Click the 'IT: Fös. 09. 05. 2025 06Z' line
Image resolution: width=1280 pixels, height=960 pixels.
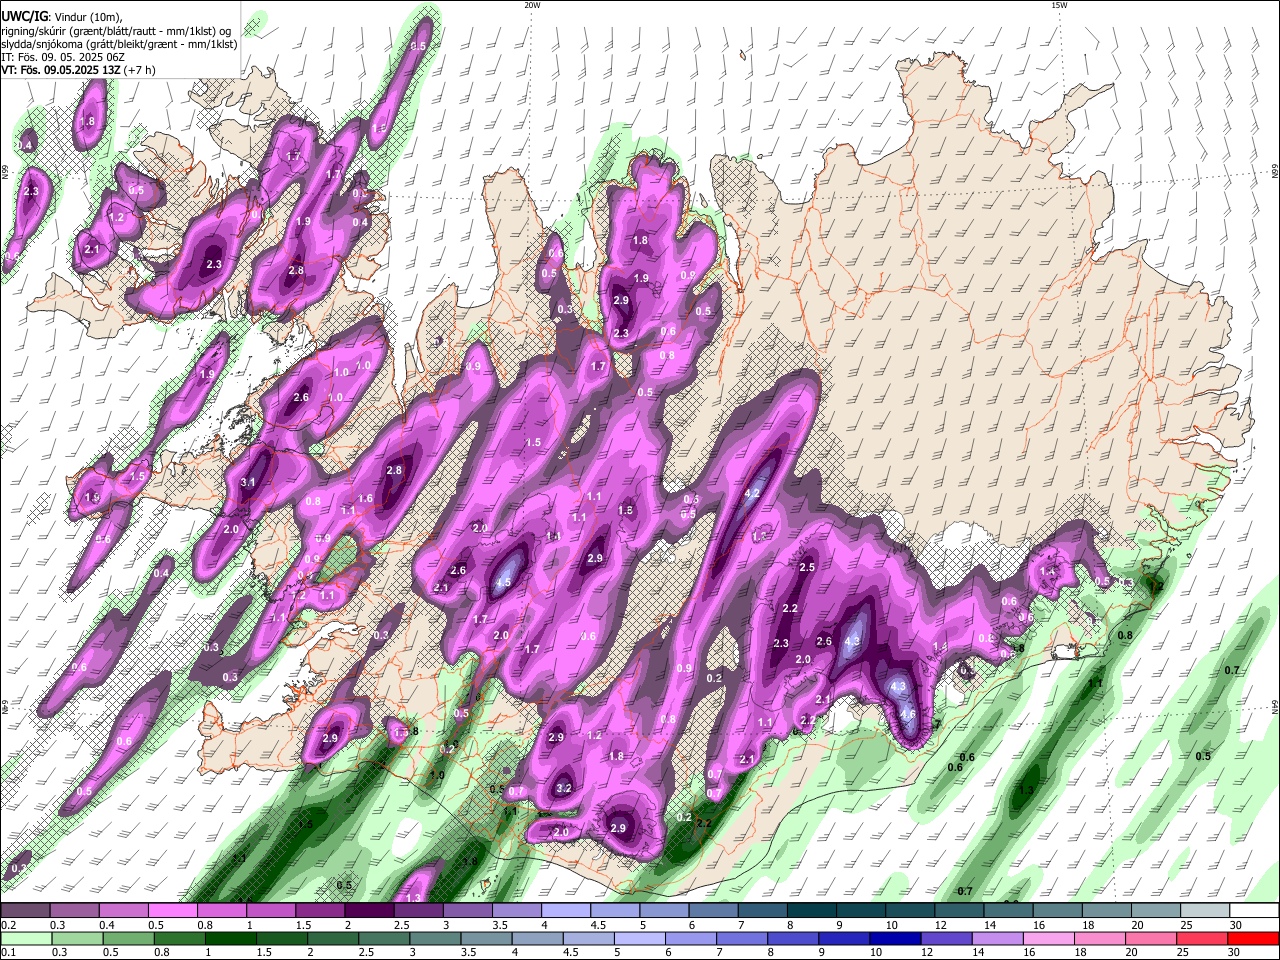(62, 57)
